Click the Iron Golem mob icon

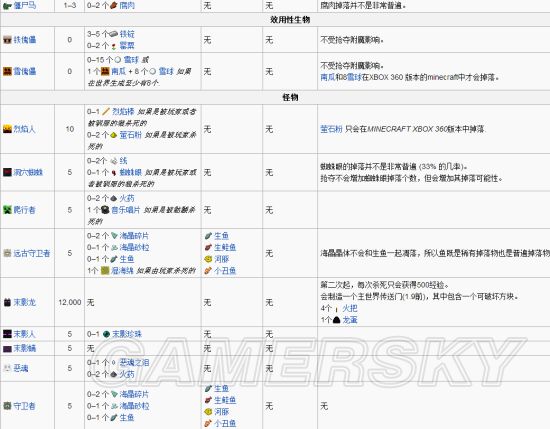(7, 40)
